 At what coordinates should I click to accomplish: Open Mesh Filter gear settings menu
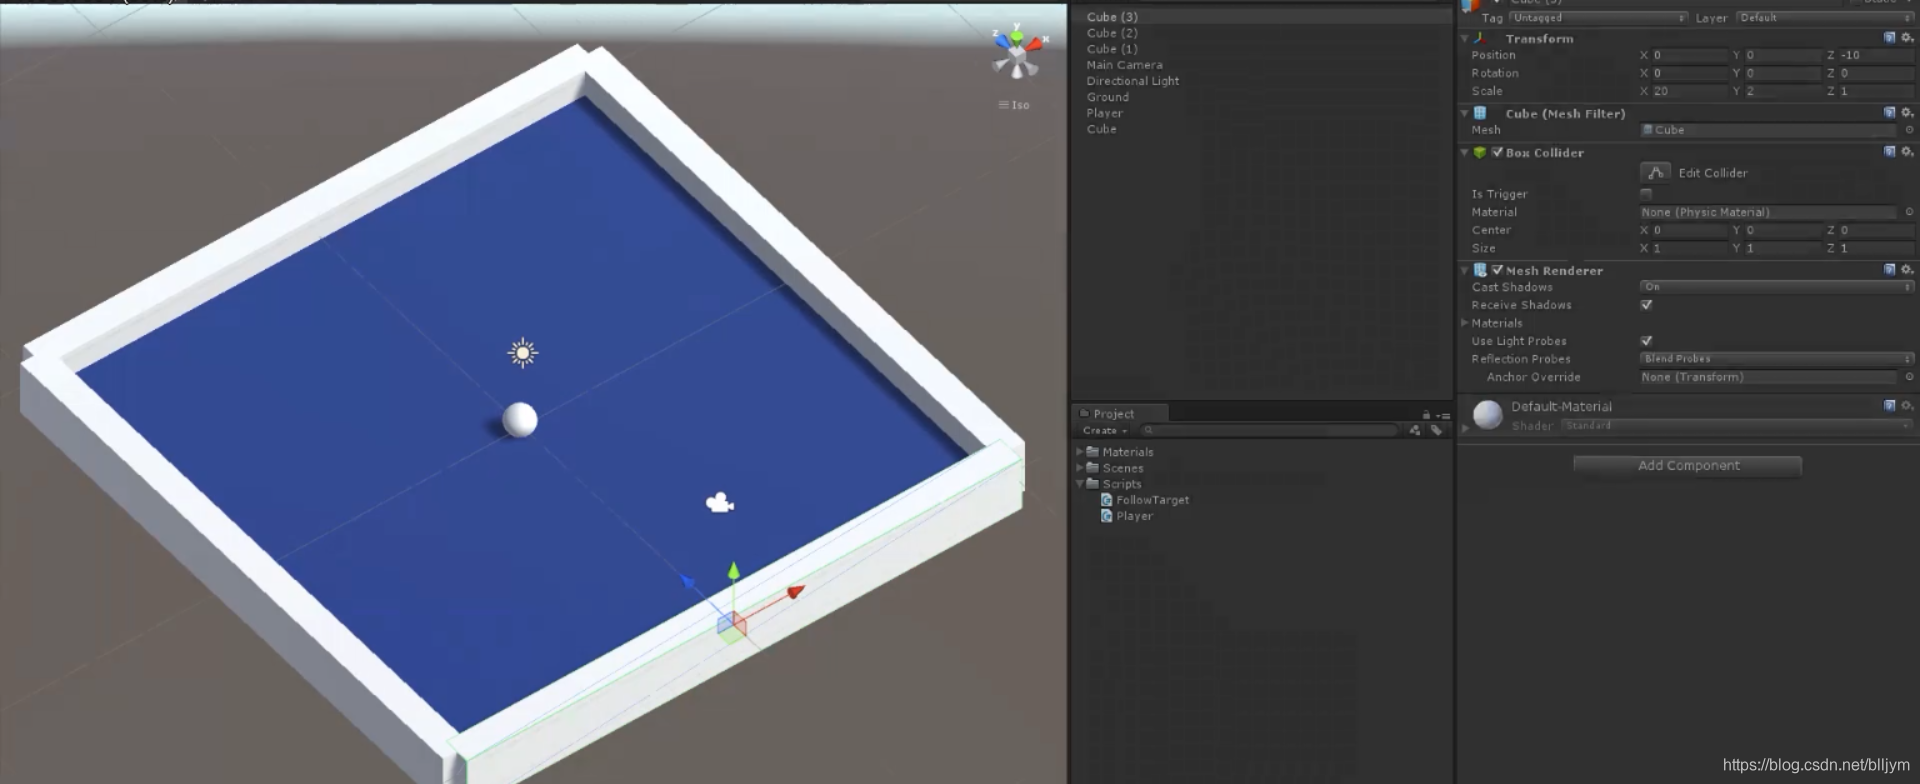1906,113
